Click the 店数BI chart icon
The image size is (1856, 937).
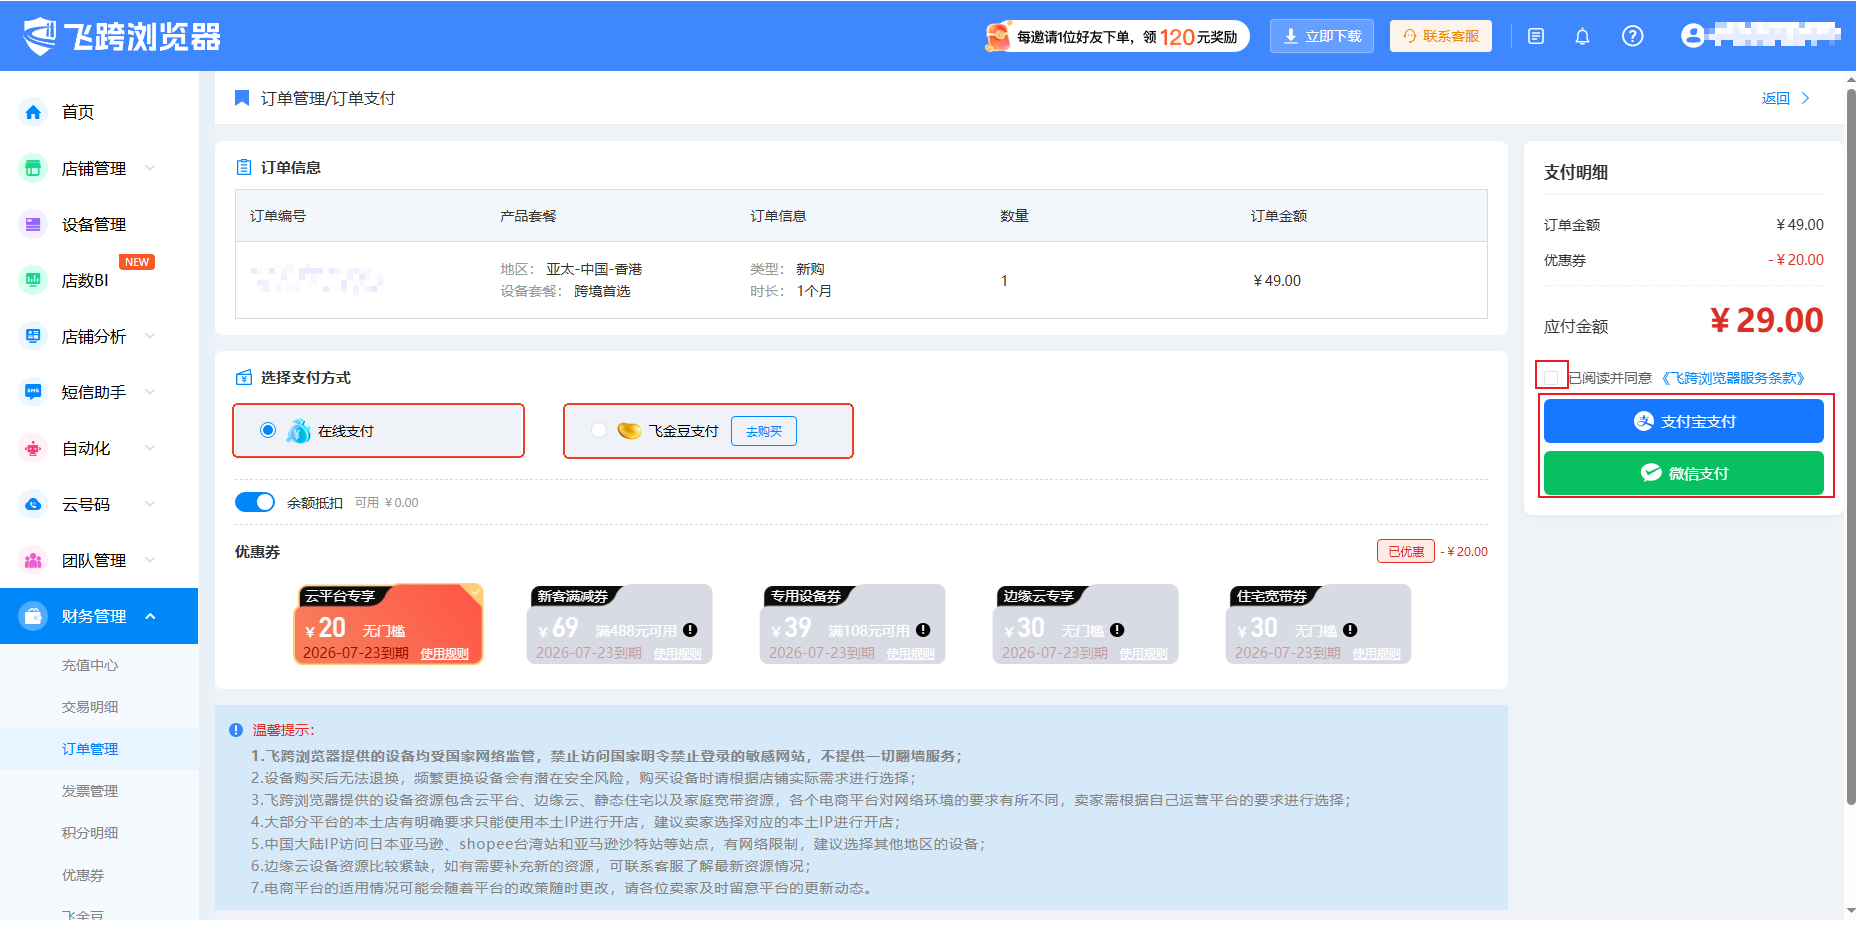[x=33, y=280]
